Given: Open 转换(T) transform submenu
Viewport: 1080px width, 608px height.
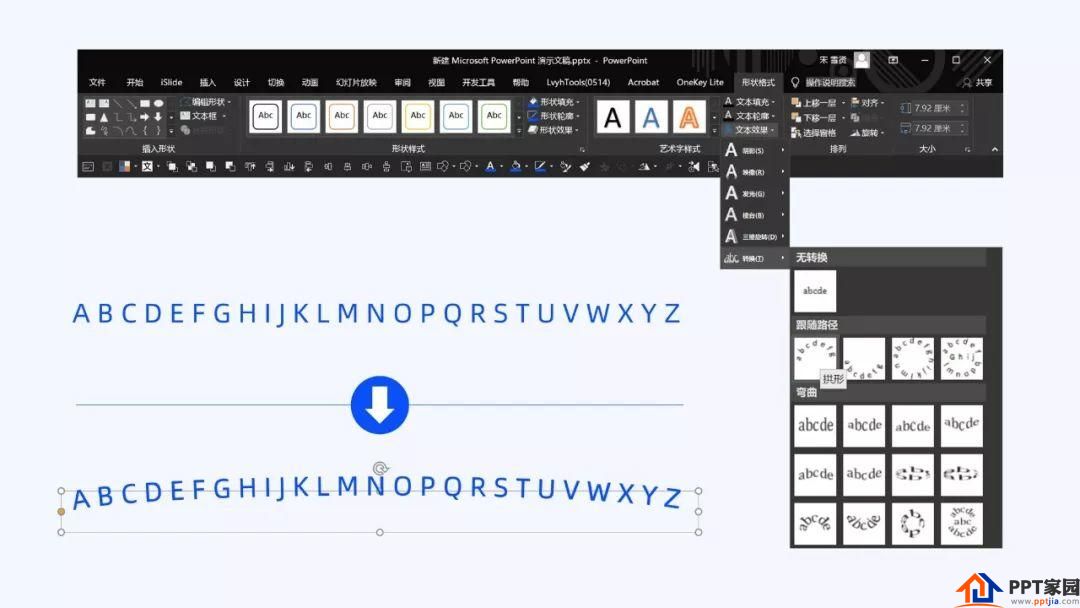Looking at the screenshot, I should (x=754, y=258).
